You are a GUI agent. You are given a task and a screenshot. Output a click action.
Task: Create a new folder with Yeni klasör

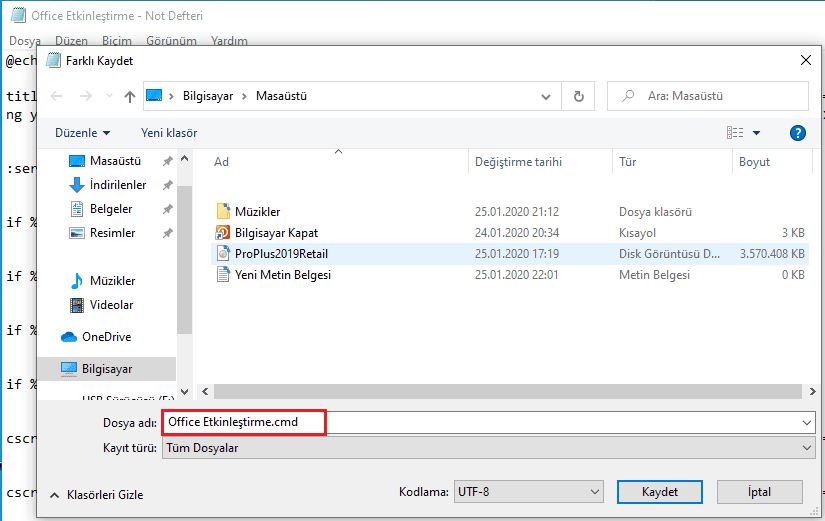(x=169, y=133)
